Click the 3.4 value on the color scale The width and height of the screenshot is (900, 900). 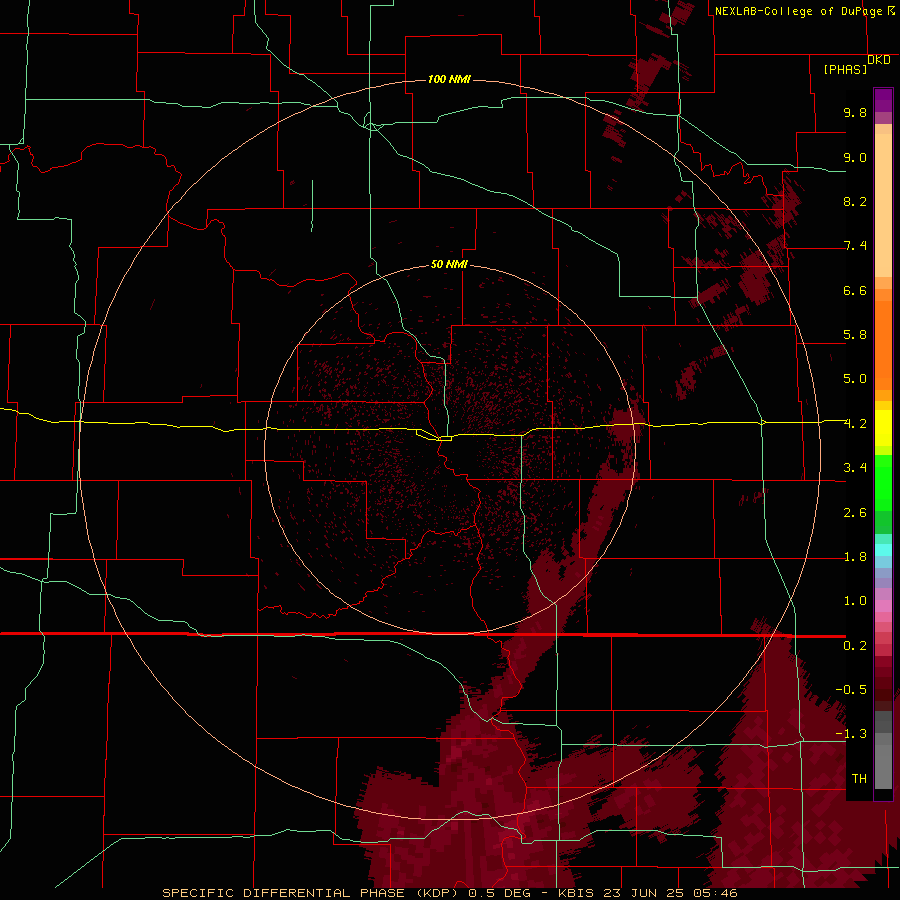pos(855,468)
